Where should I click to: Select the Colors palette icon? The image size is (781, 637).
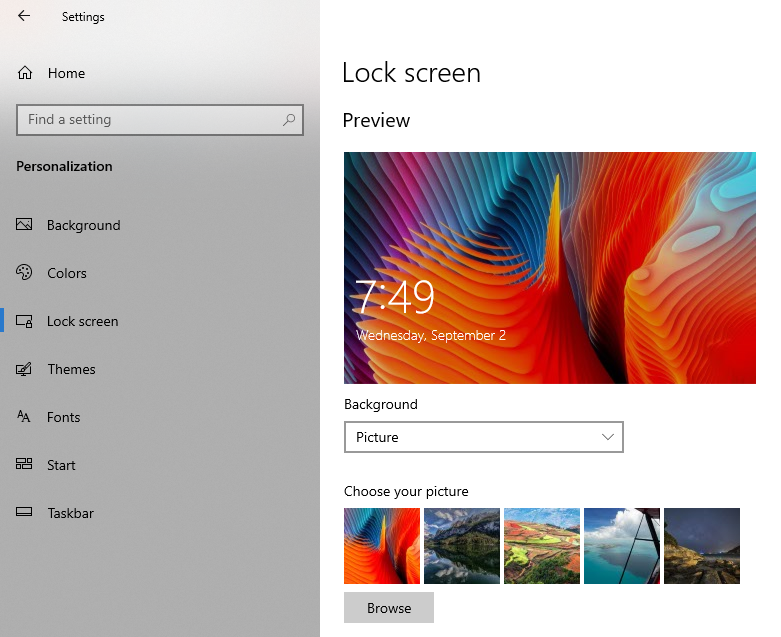pyautogui.click(x=25, y=273)
